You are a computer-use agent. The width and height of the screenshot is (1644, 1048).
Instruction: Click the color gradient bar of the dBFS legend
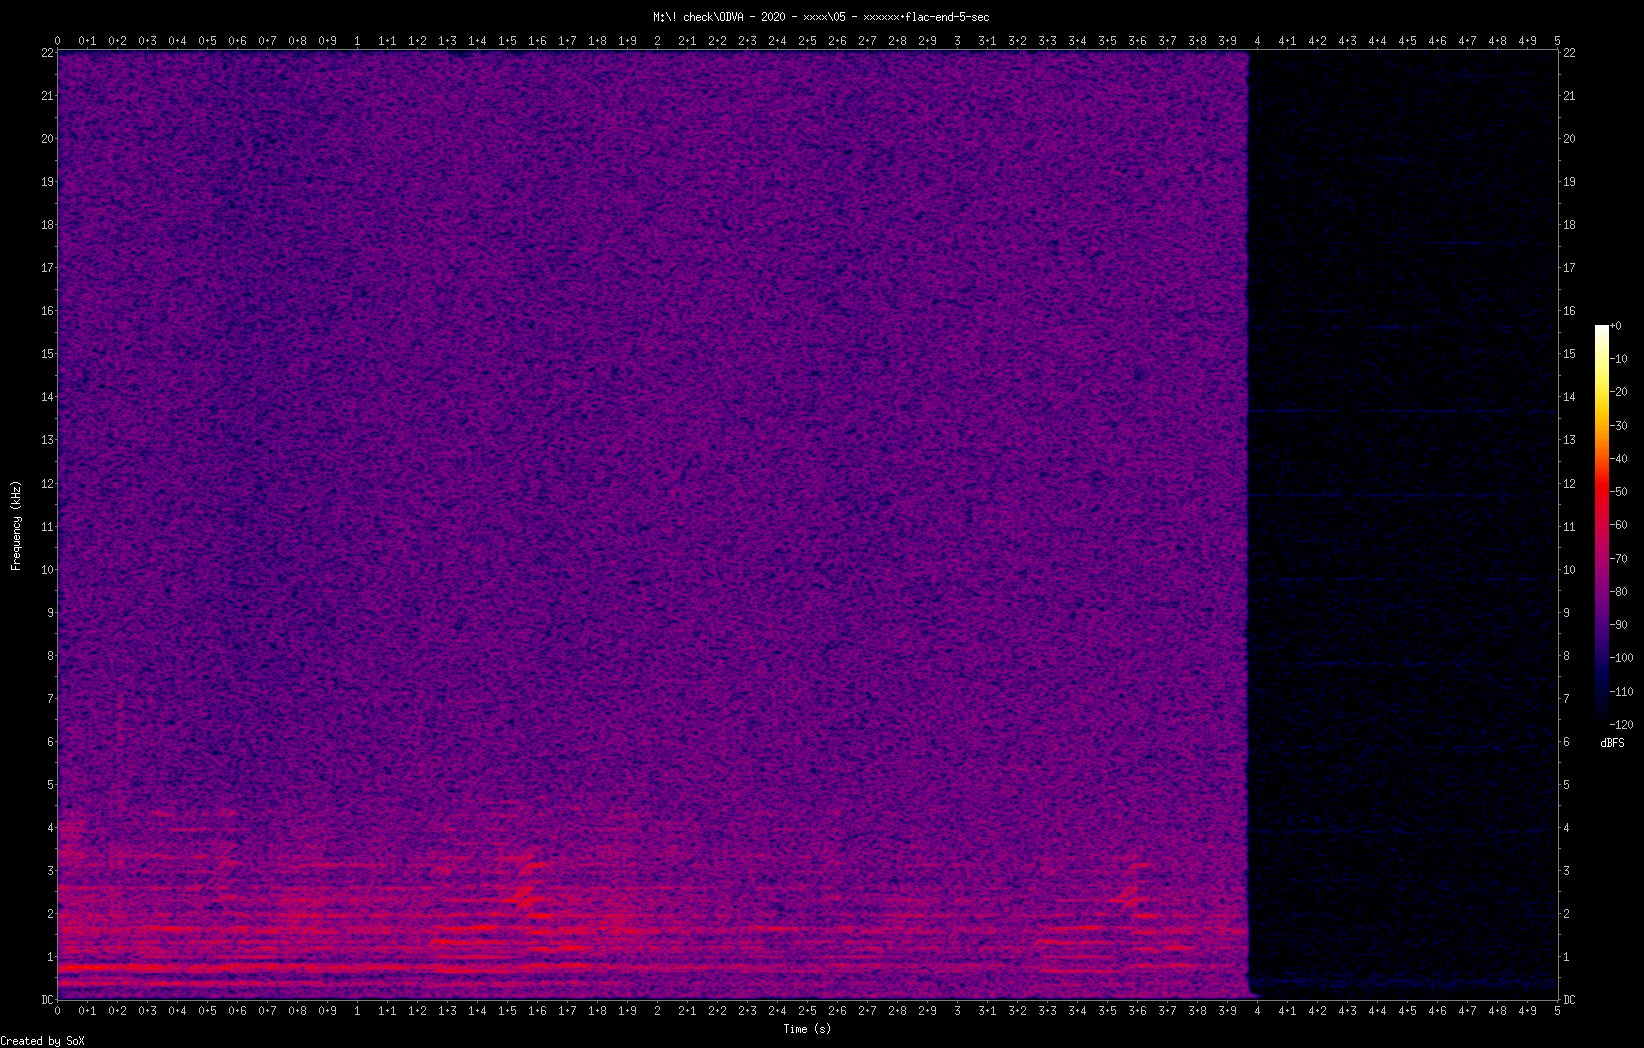tap(1602, 525)
